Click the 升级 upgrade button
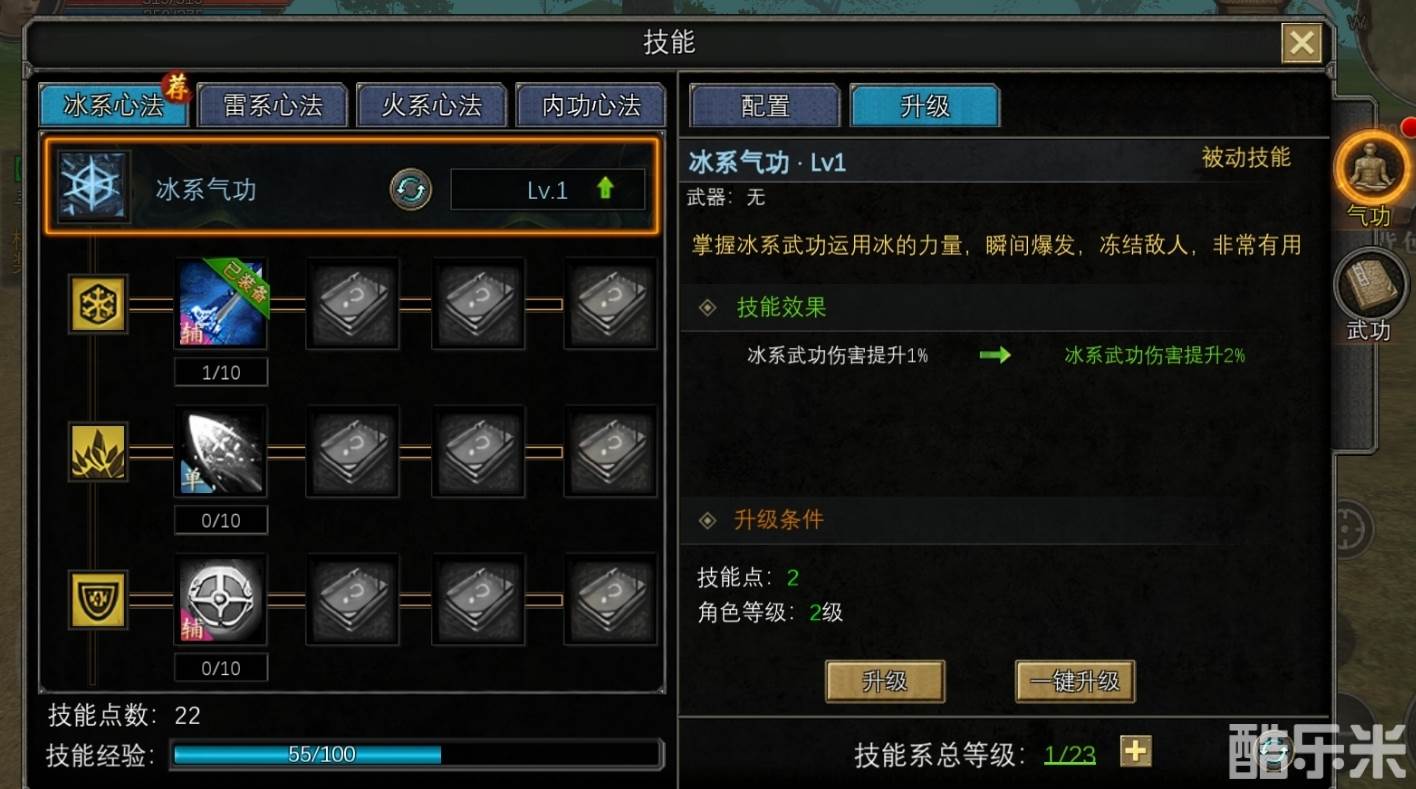The width and height of the screenshot is (1416, 789). pyautogui.click(x=885, y=682)
